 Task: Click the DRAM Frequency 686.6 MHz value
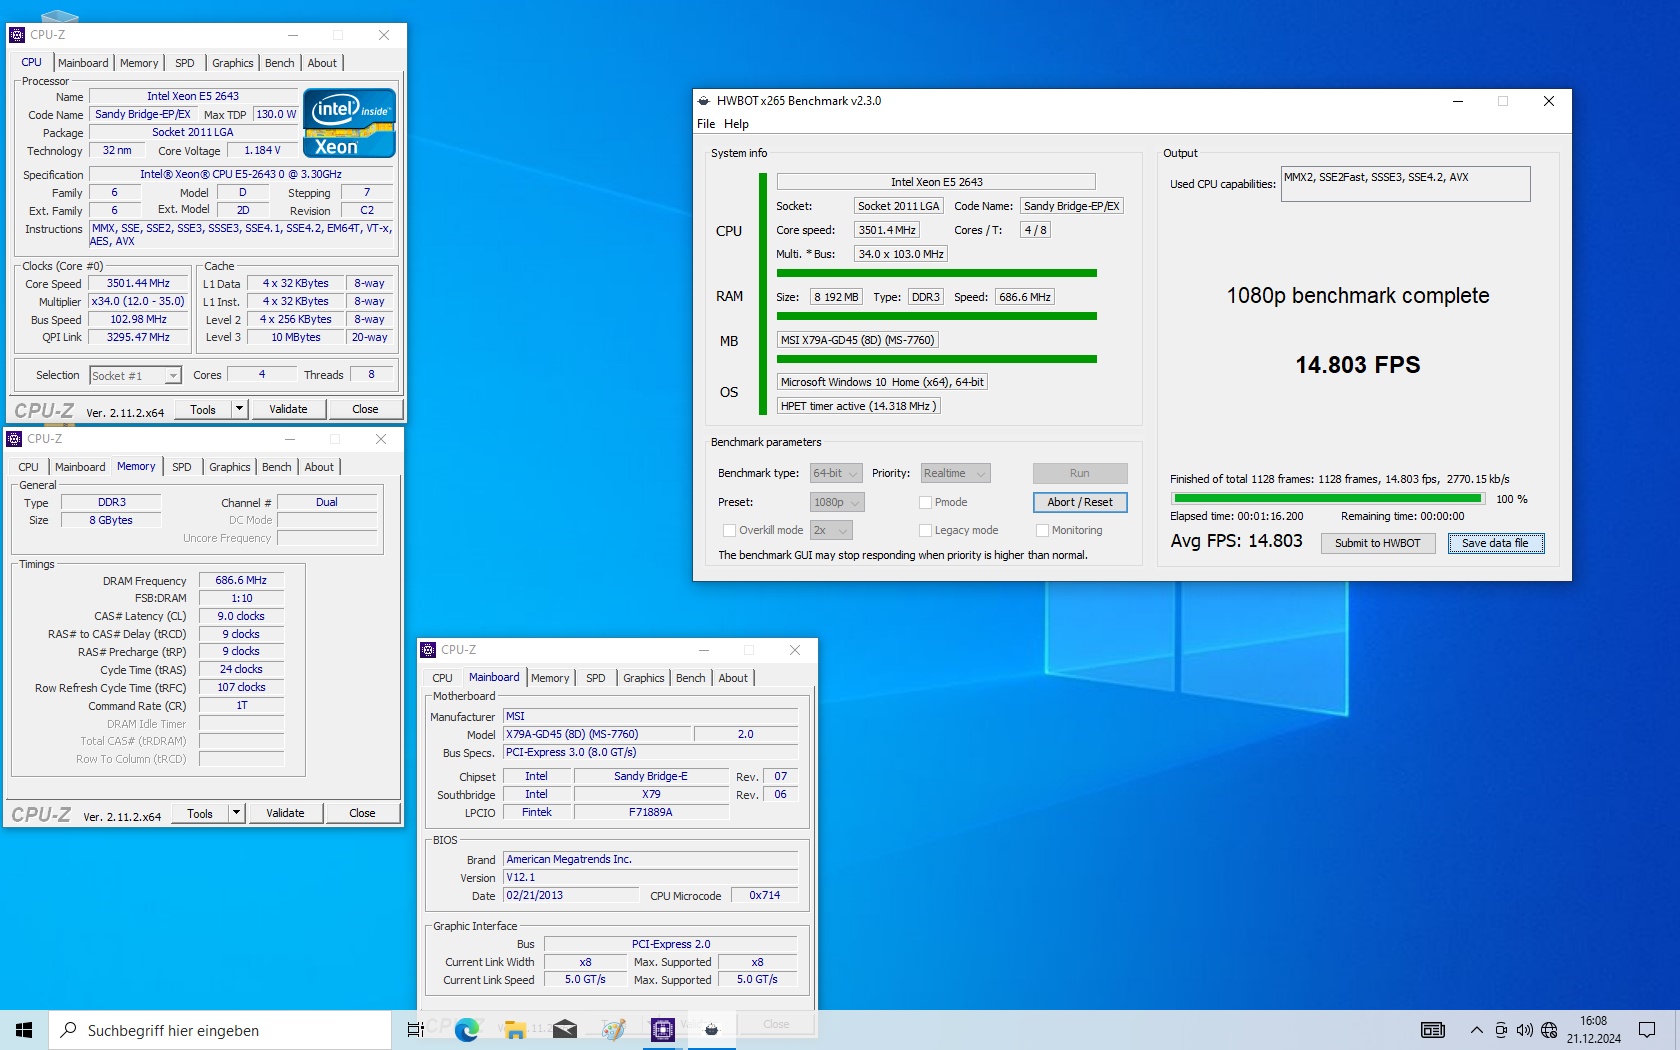[x=241, y=580]
